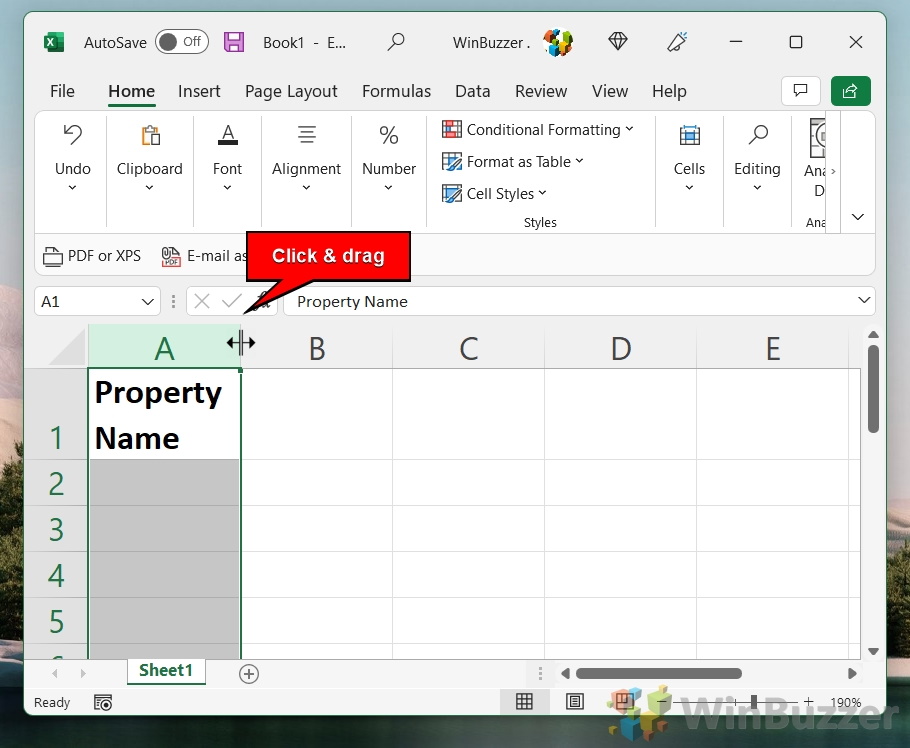Switch to the Formulas ribbon tab
910x748 pixels.
396,91
